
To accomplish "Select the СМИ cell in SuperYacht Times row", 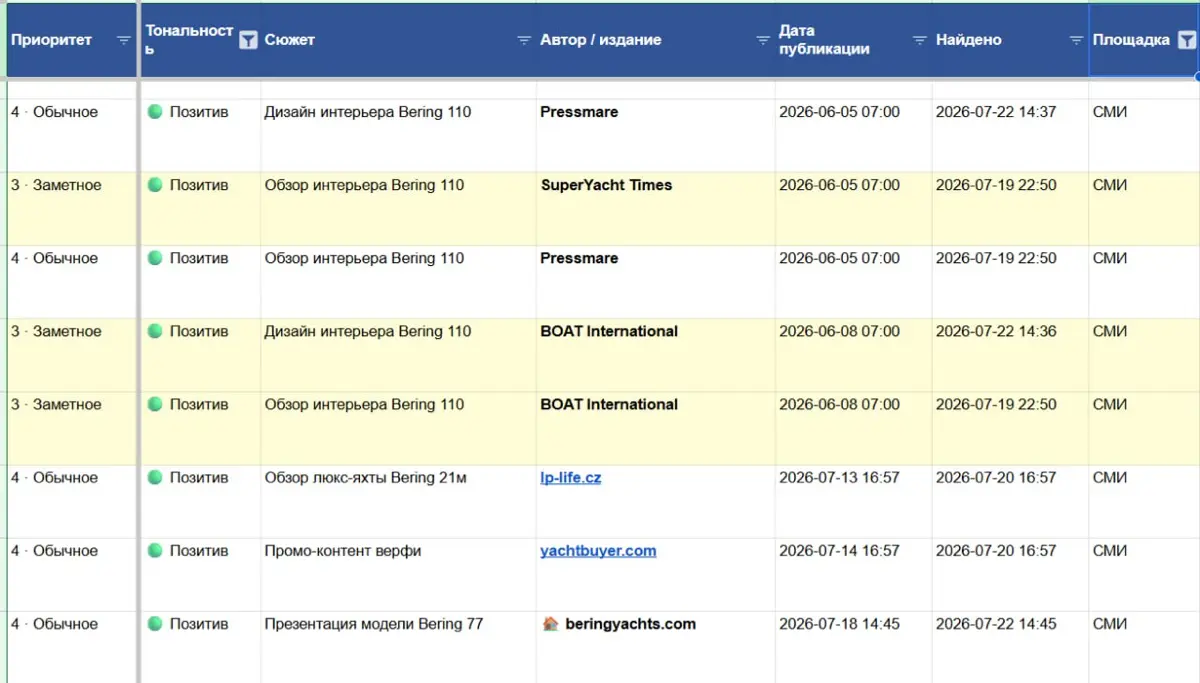I will (x=1144, y=209).
